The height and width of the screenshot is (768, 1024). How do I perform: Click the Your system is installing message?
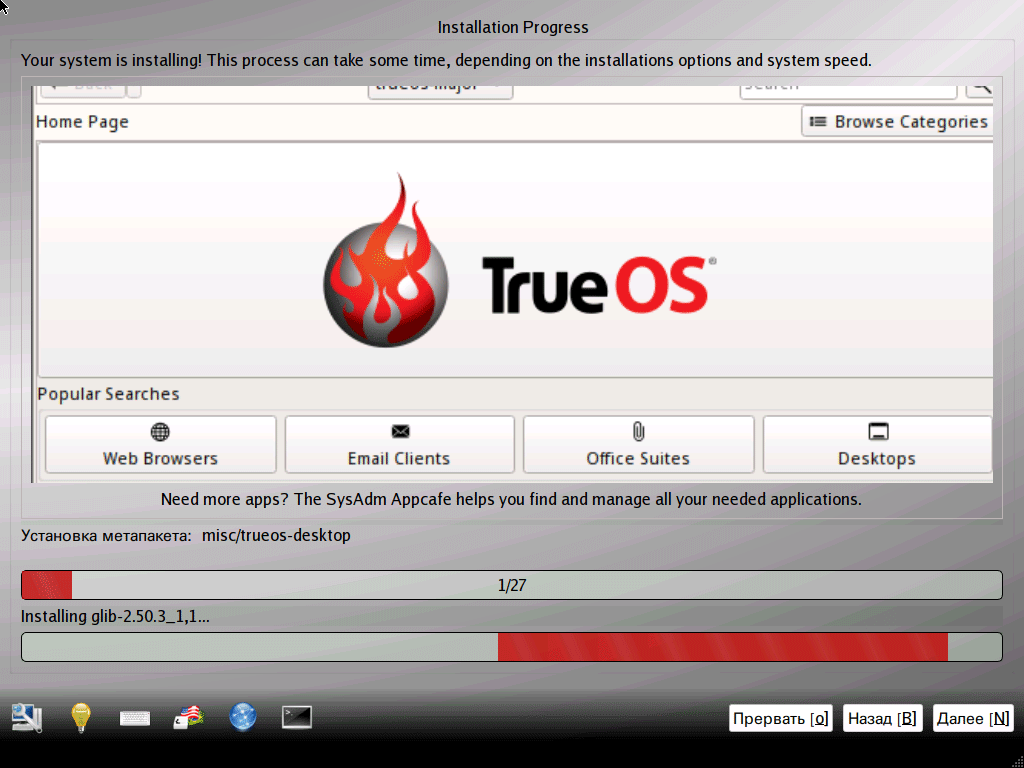click(446, 61)
